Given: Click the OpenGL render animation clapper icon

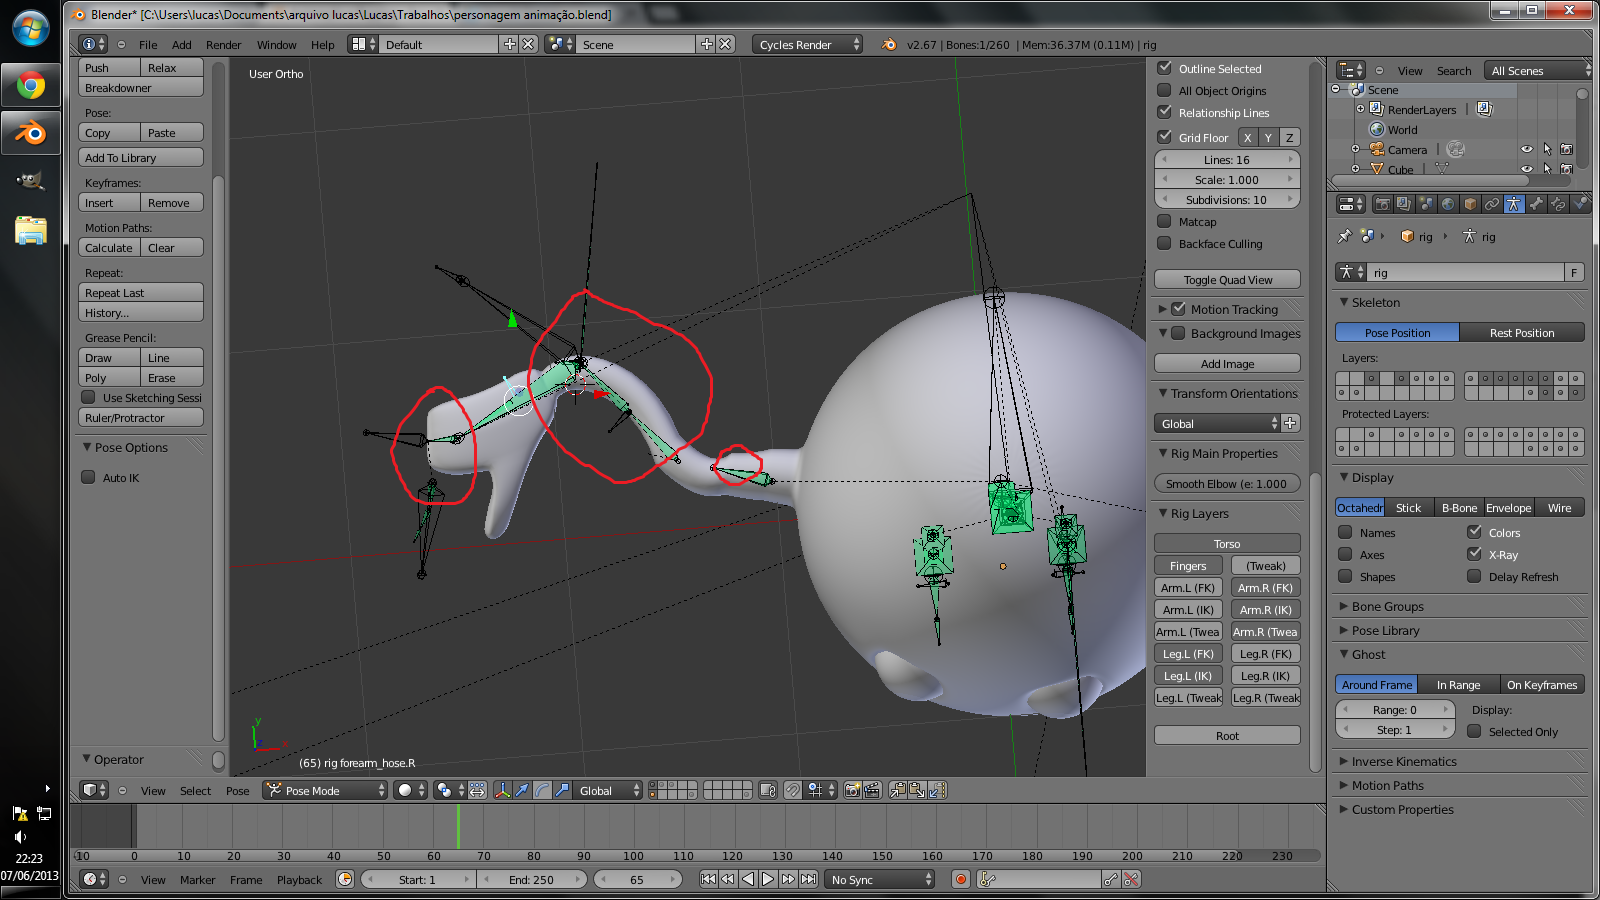Looking at the screenshot, I should point(872,790).
